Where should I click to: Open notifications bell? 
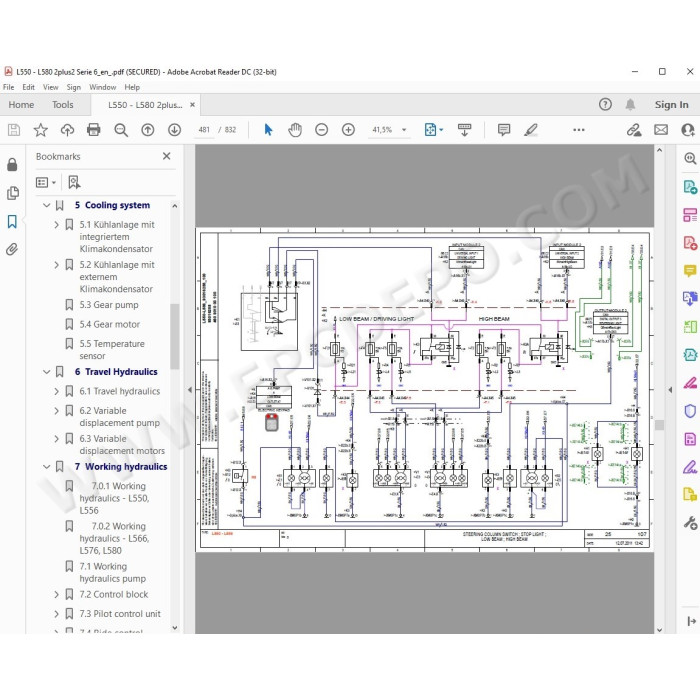pyautogui.click(x=630, y=104)
